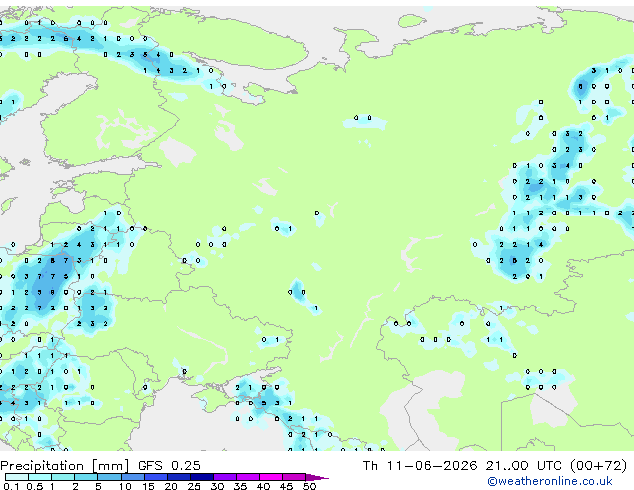Screen dimensions: 634x490
Task: Click the legend value '0.5'
Action: (34, 486)
